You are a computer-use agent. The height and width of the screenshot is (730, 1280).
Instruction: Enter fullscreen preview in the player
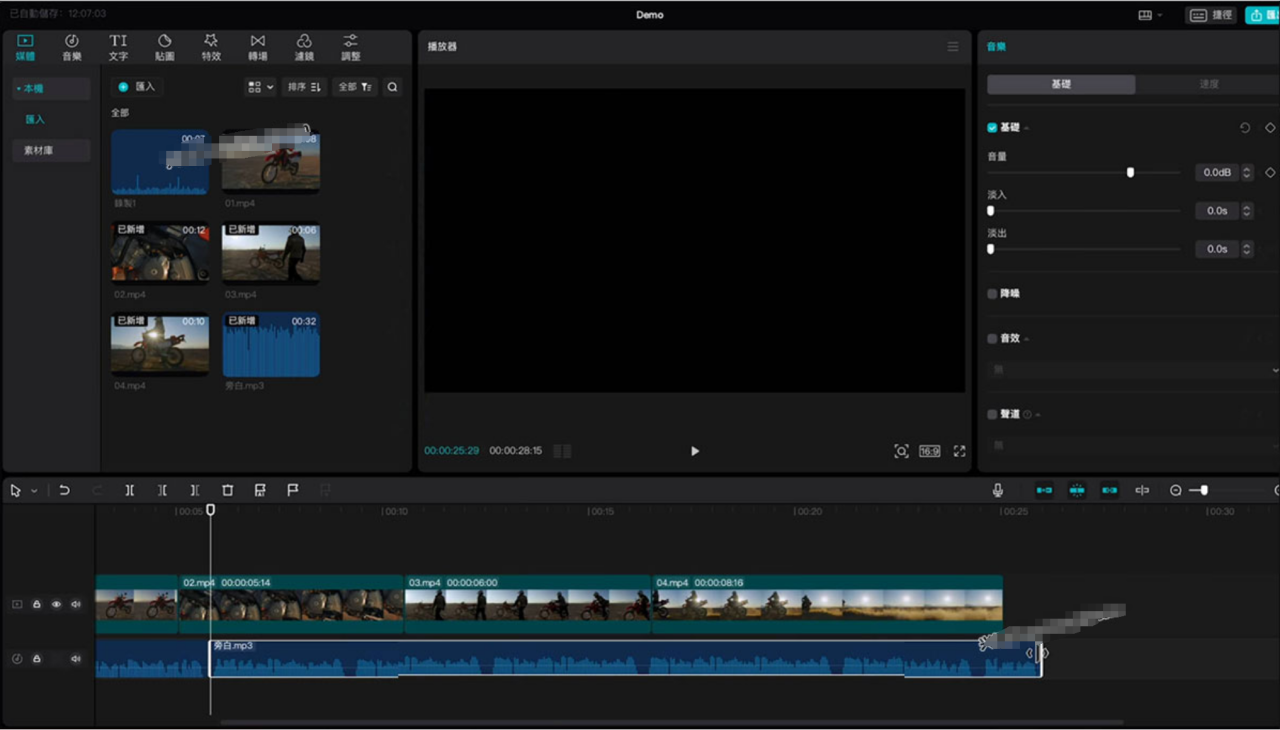click(x=959, y=451)
